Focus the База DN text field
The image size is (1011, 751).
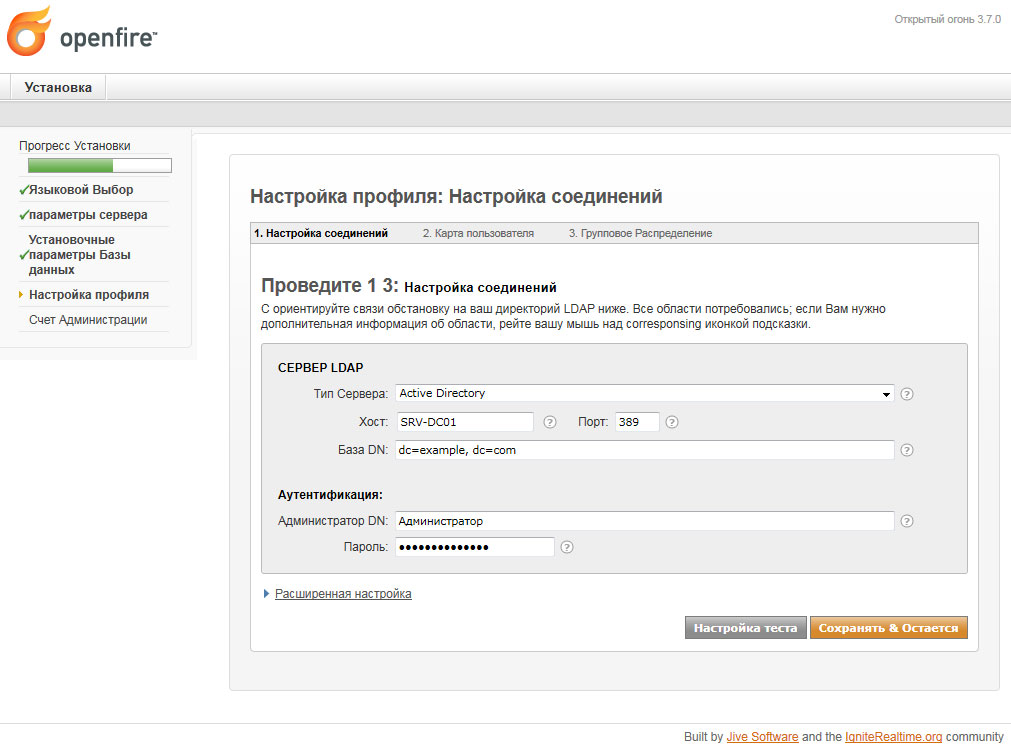click(x=644, y=450)
